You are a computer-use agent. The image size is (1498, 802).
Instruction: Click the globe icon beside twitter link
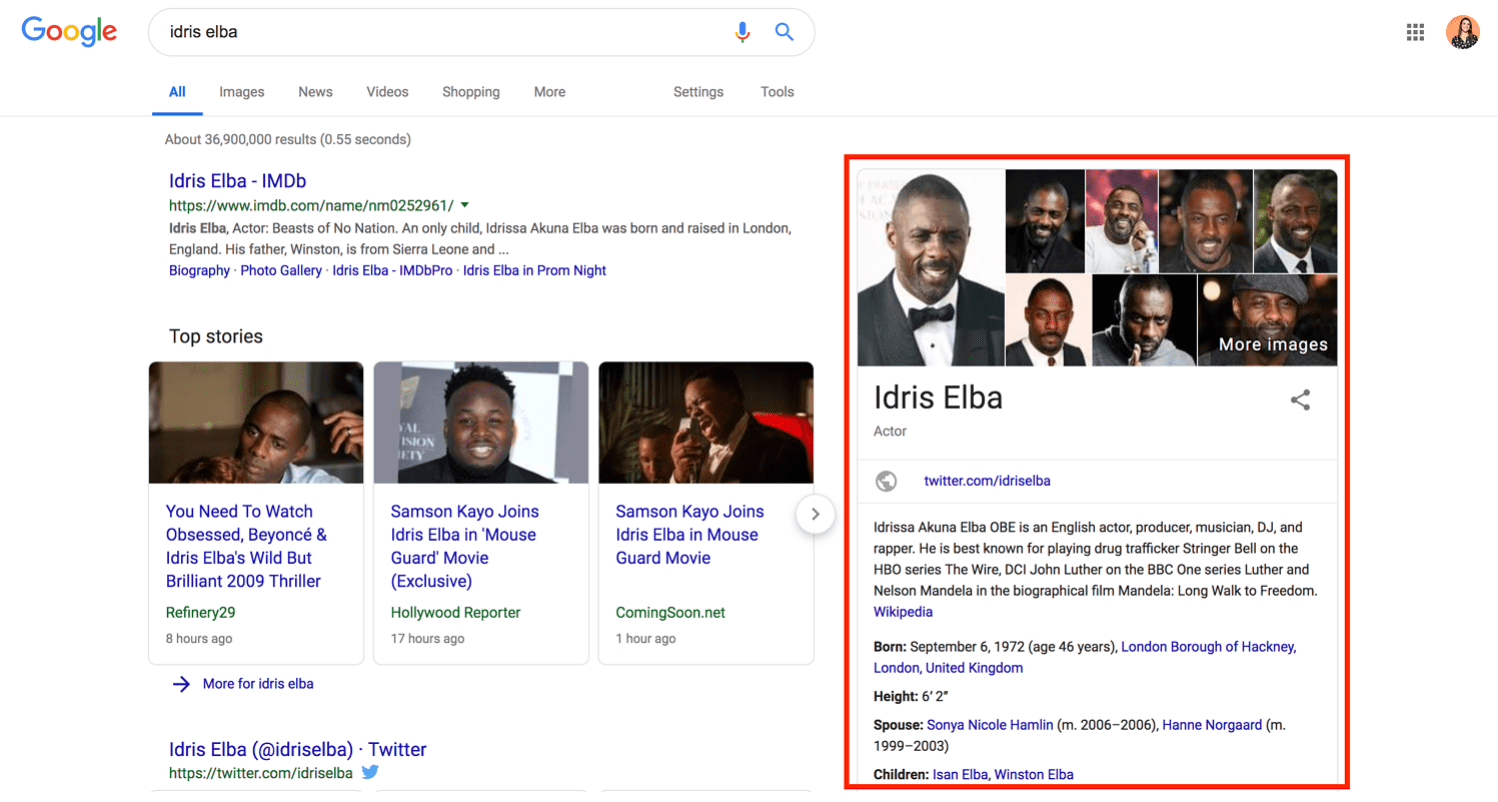(x=886, y=481)
